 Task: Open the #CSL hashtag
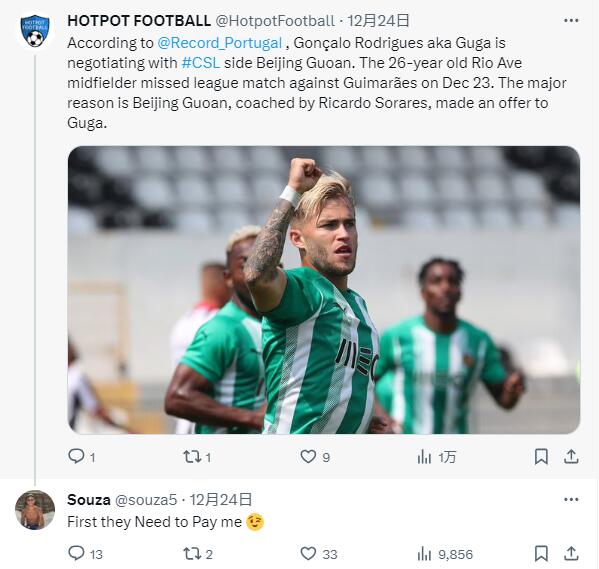click(x=201, y=63)
